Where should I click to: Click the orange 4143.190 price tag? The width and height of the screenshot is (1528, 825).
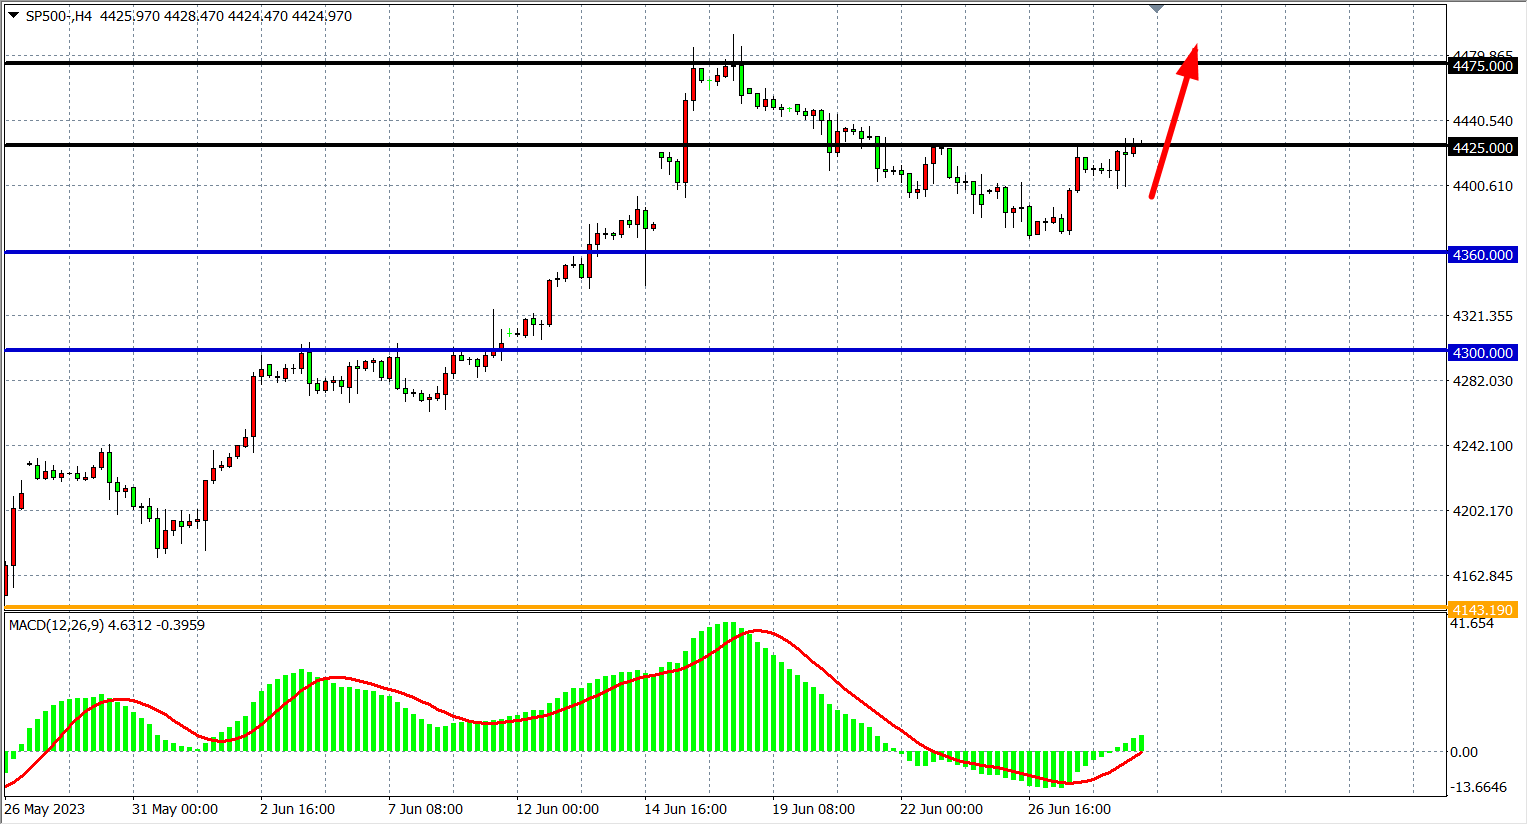[1482, 610]
